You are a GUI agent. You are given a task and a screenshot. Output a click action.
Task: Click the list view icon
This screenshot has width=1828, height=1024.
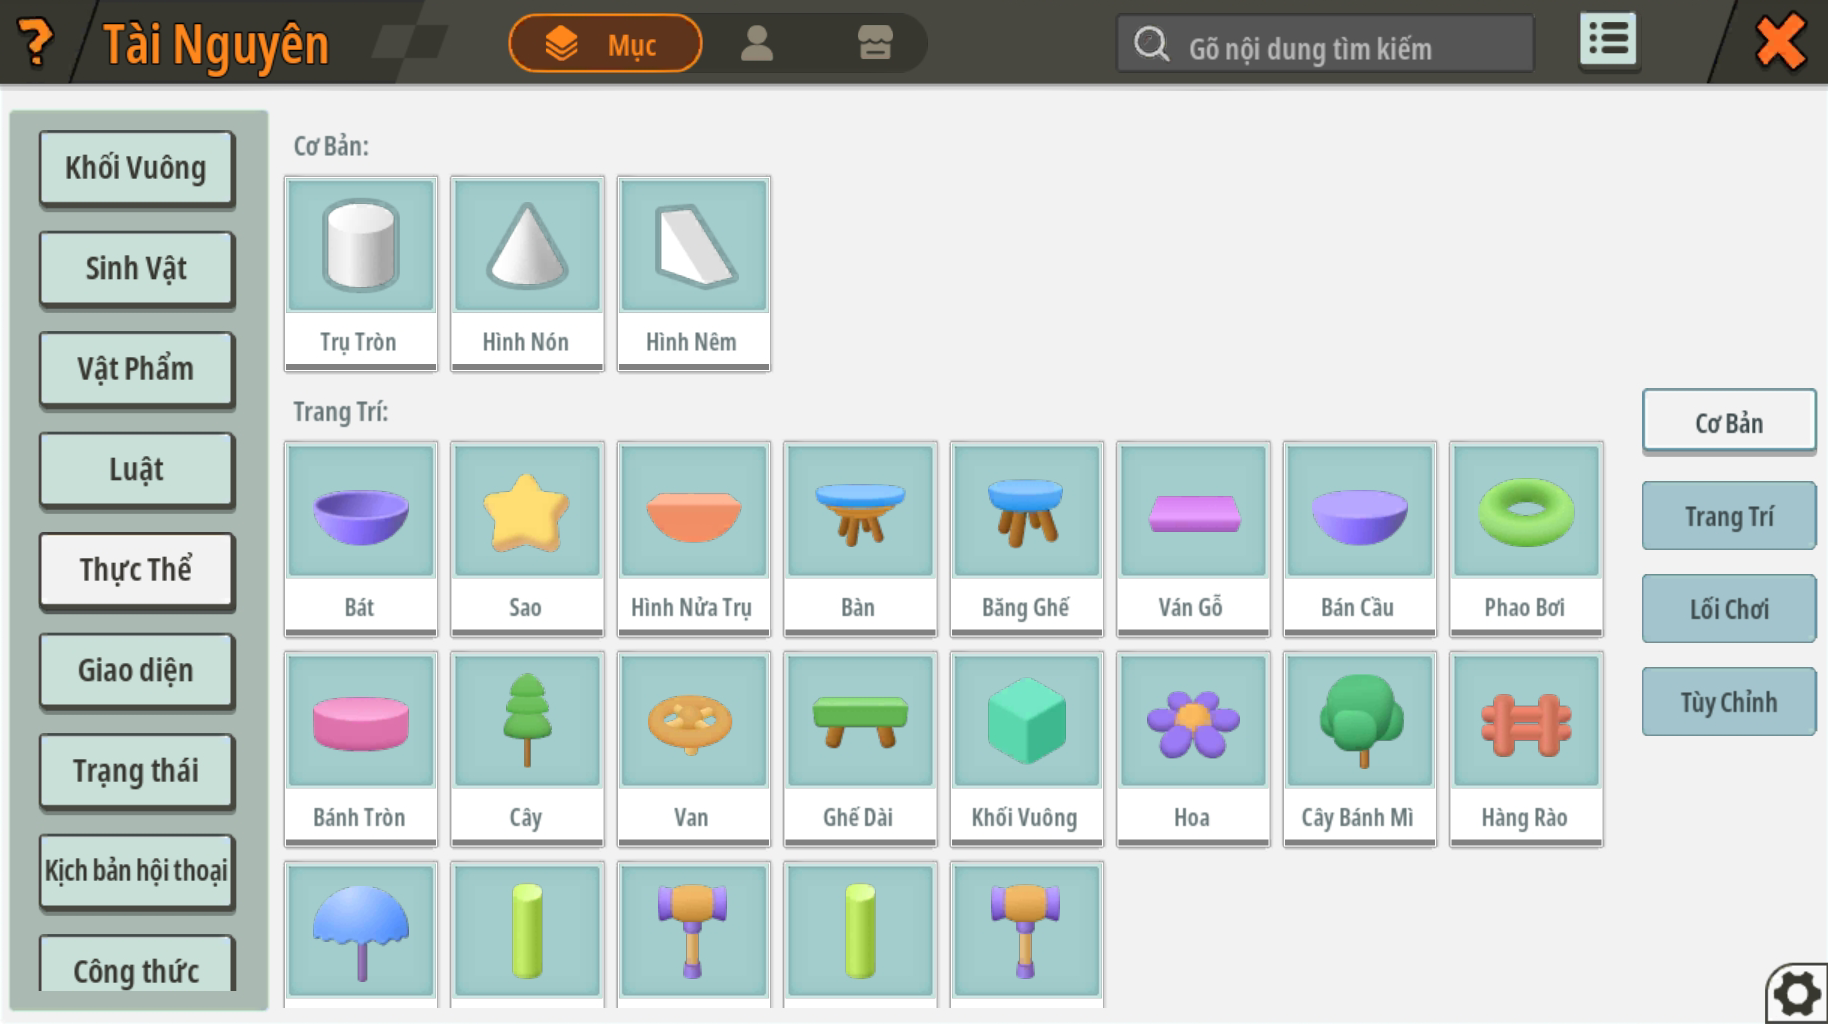tap(1607, 41)
